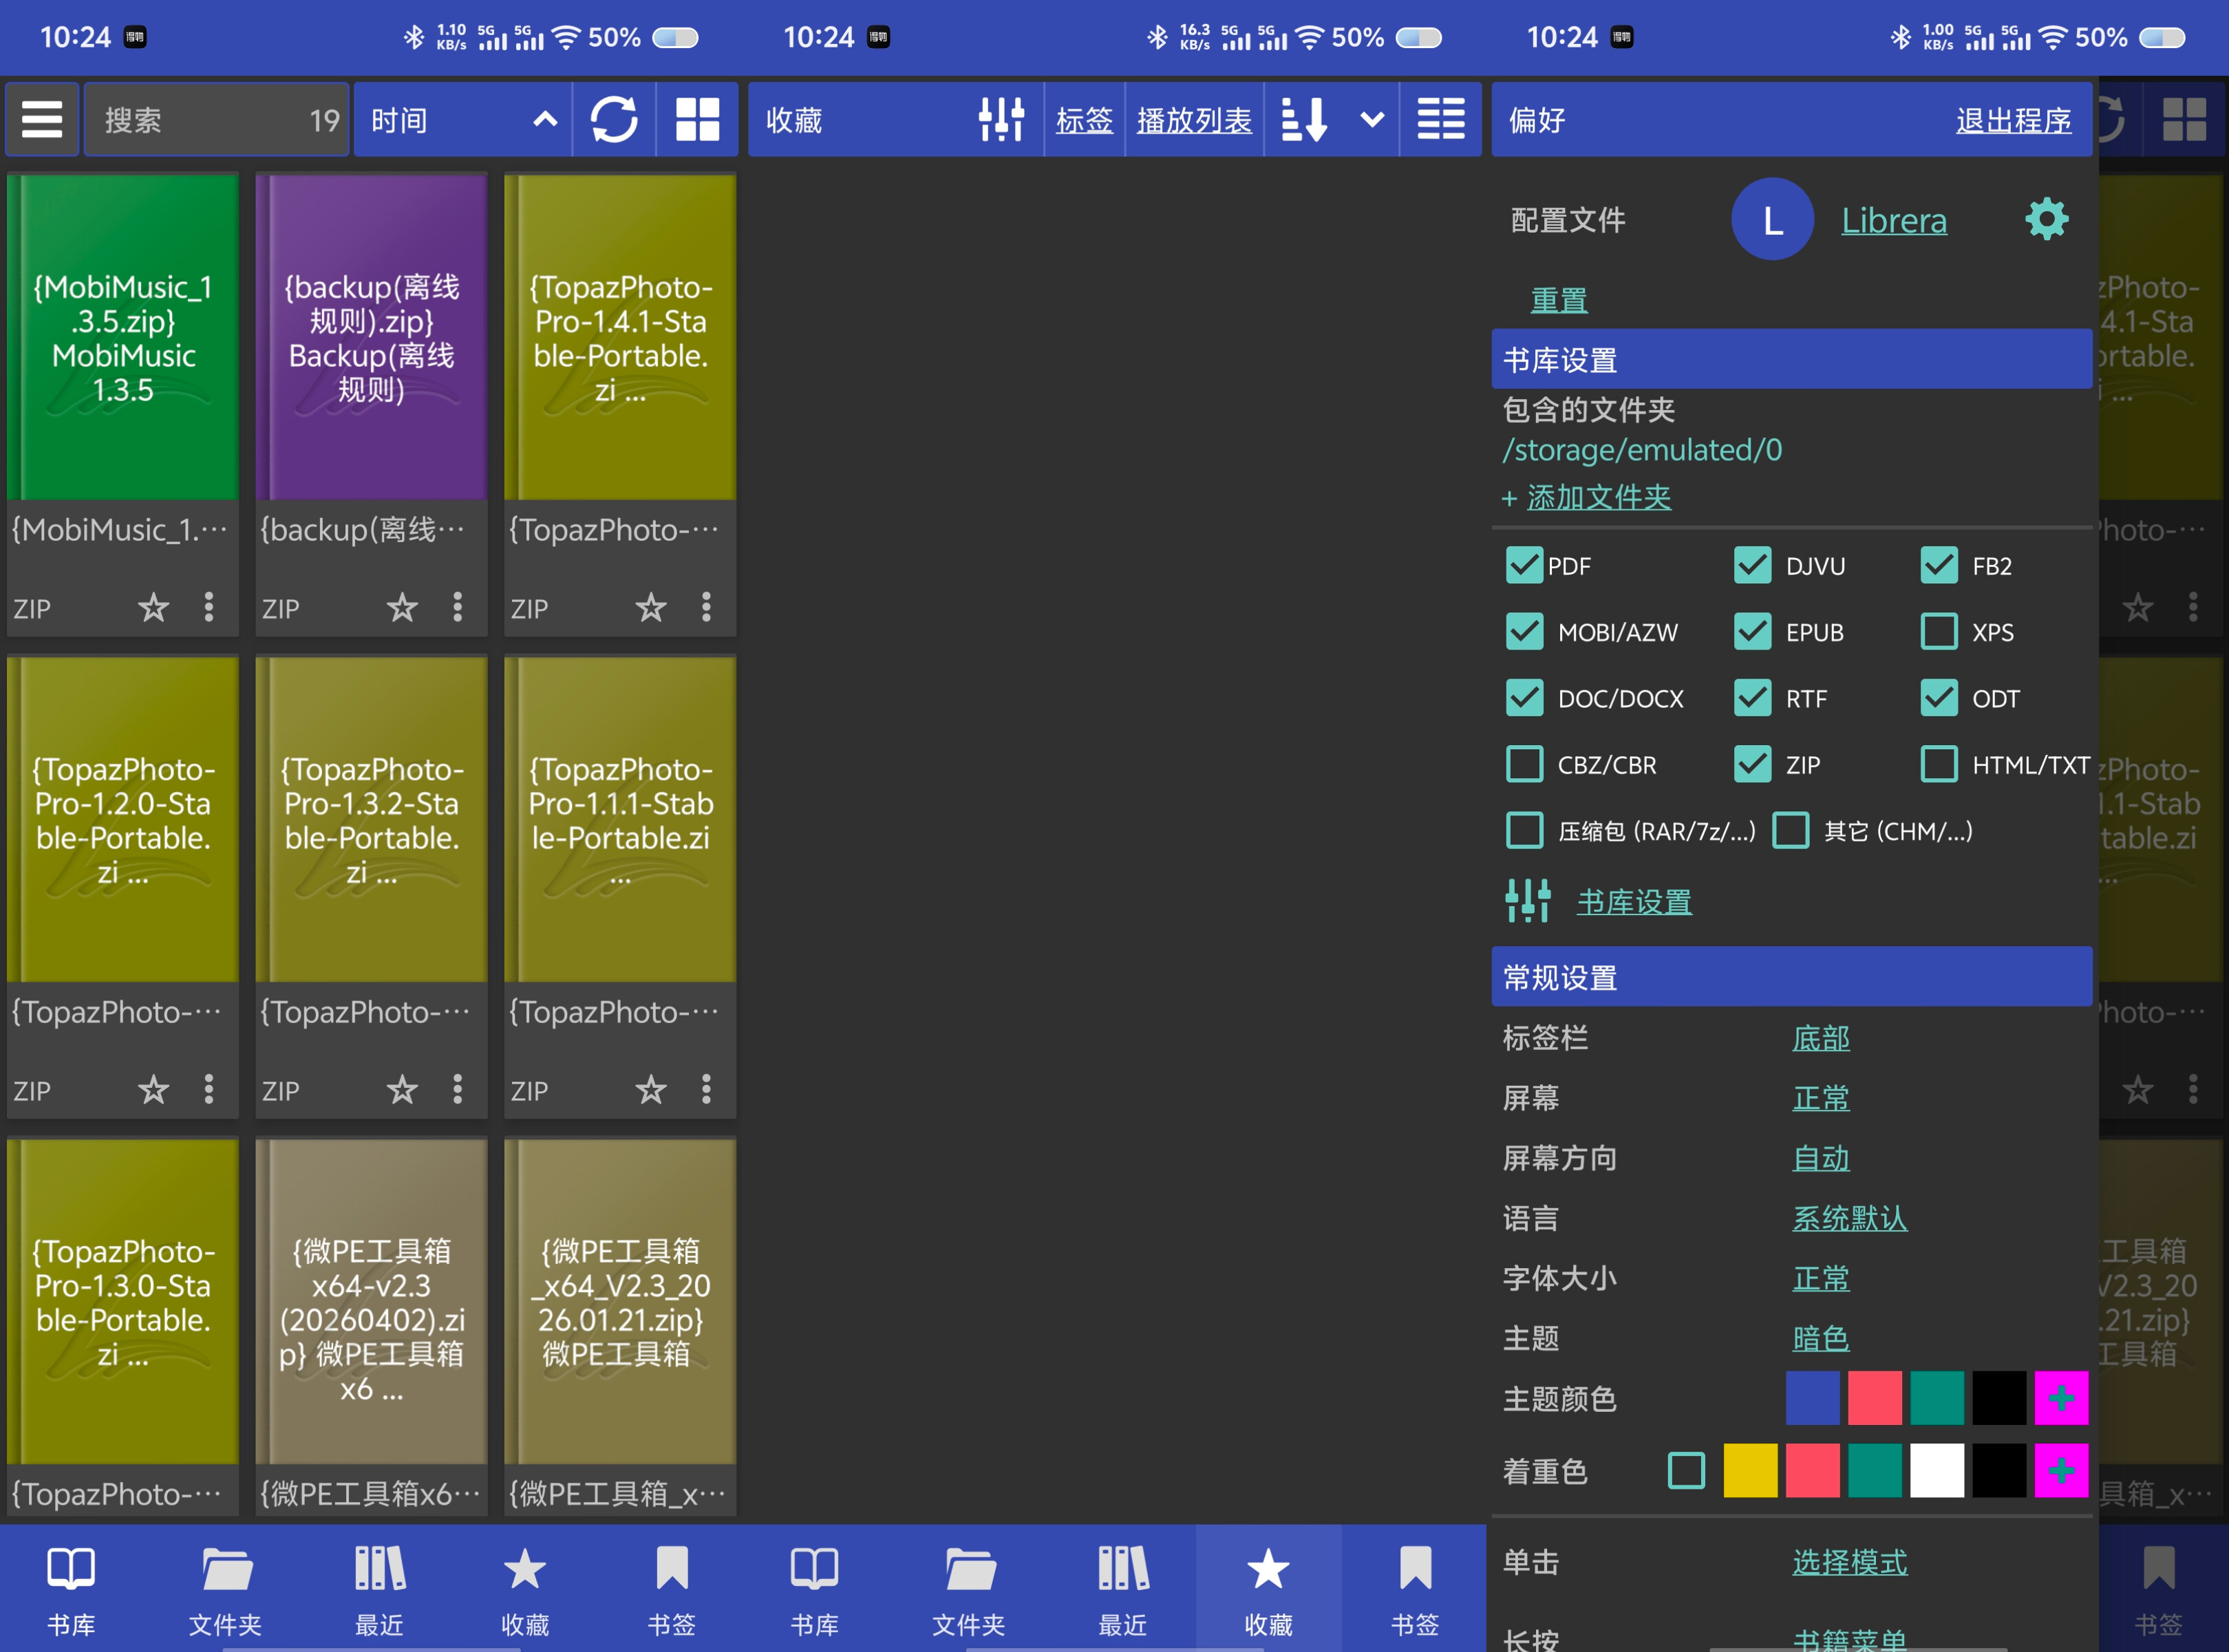Switch favorites to list view

click(1440, 119)
